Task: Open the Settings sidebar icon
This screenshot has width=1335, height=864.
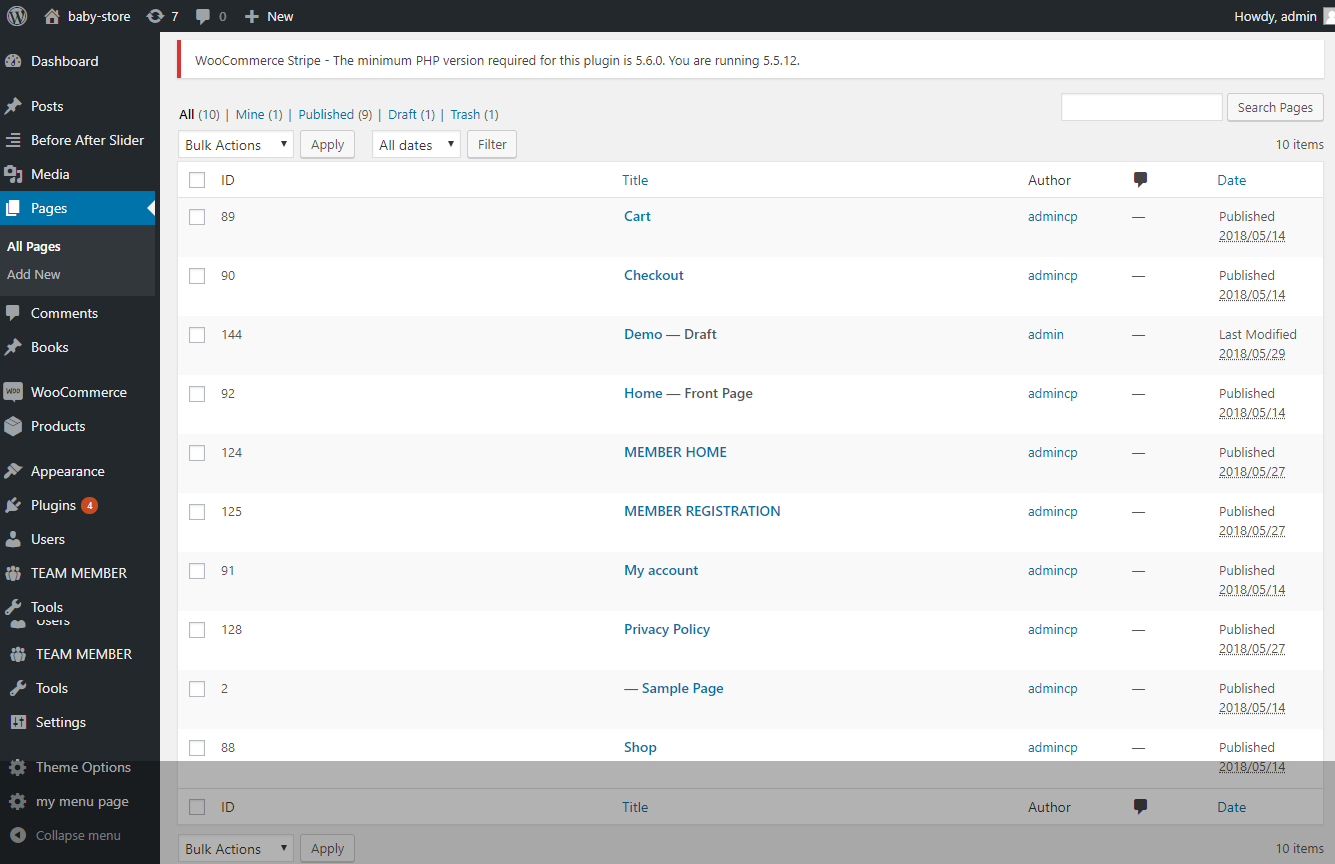Action: click(18, 722)
